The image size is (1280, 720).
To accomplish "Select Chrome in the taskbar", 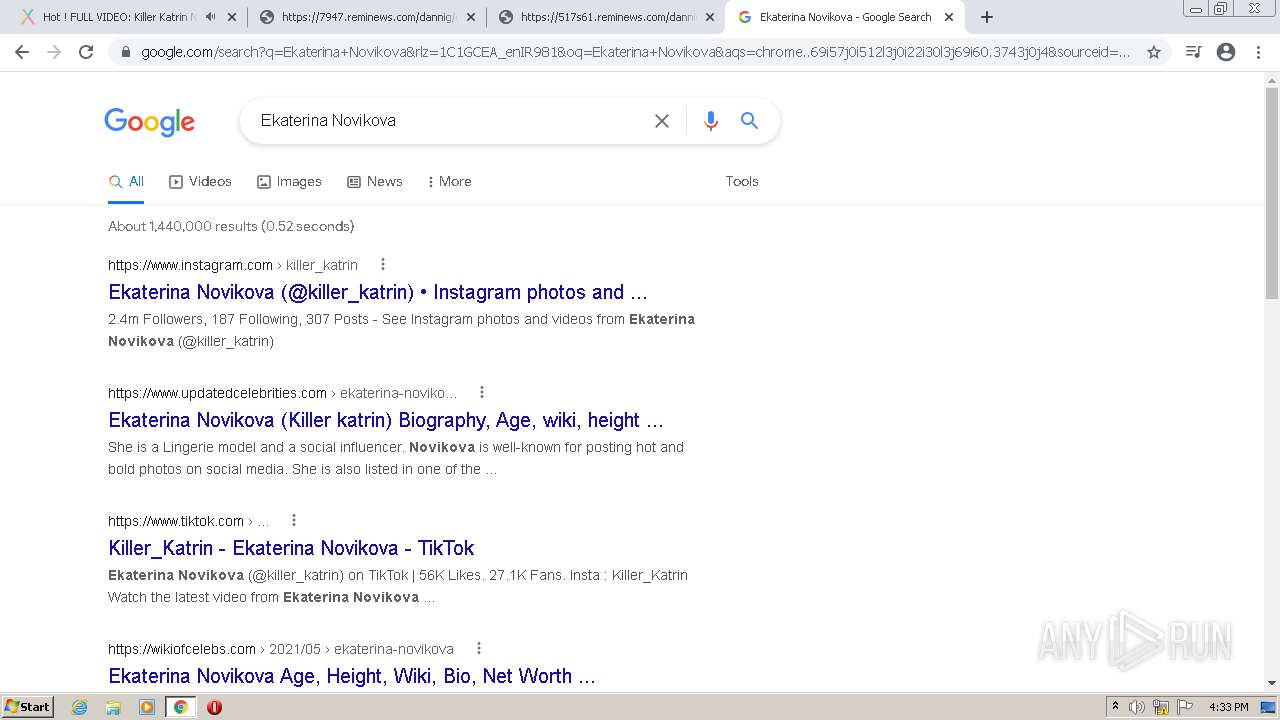I will pyautogui.click(x=180, y=707).
